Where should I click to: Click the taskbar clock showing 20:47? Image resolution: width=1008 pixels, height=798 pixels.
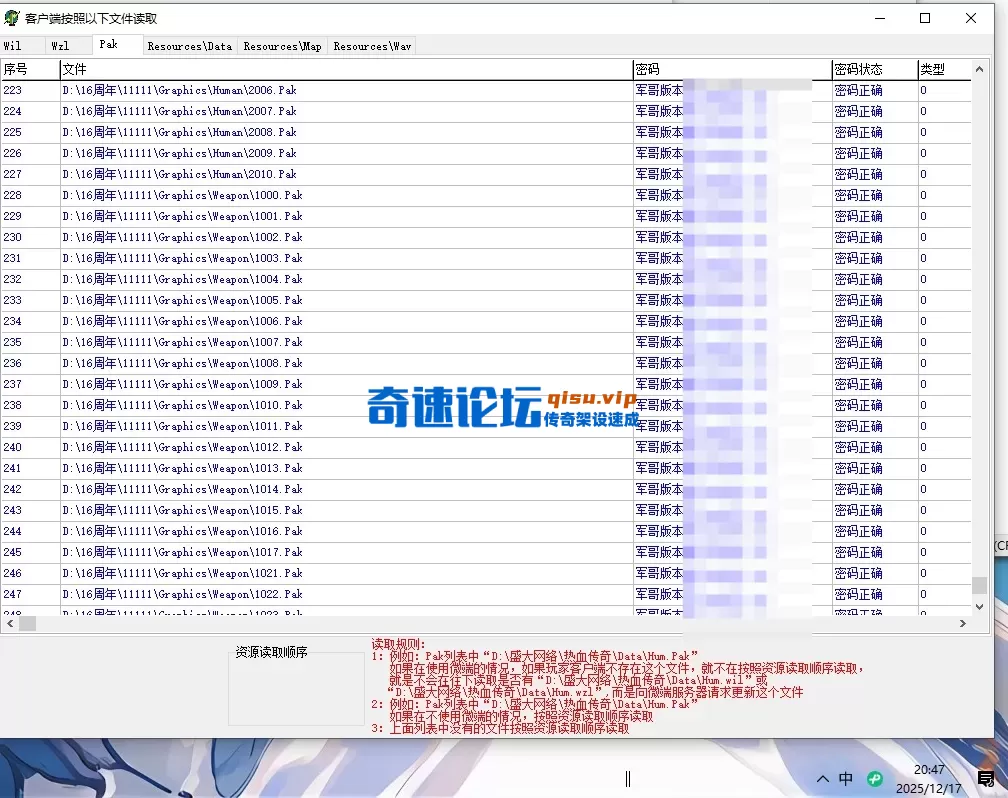click(x=930, y=777)
